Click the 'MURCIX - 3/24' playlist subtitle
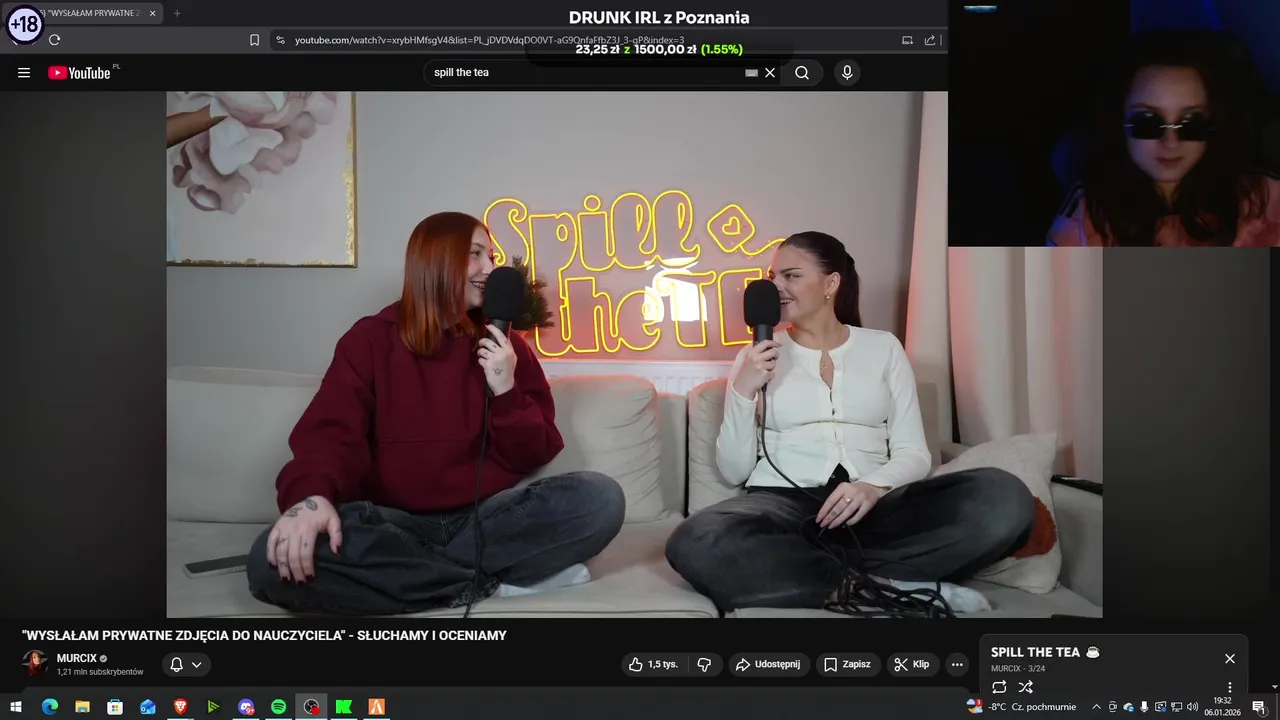 (x=1018, y=668)
